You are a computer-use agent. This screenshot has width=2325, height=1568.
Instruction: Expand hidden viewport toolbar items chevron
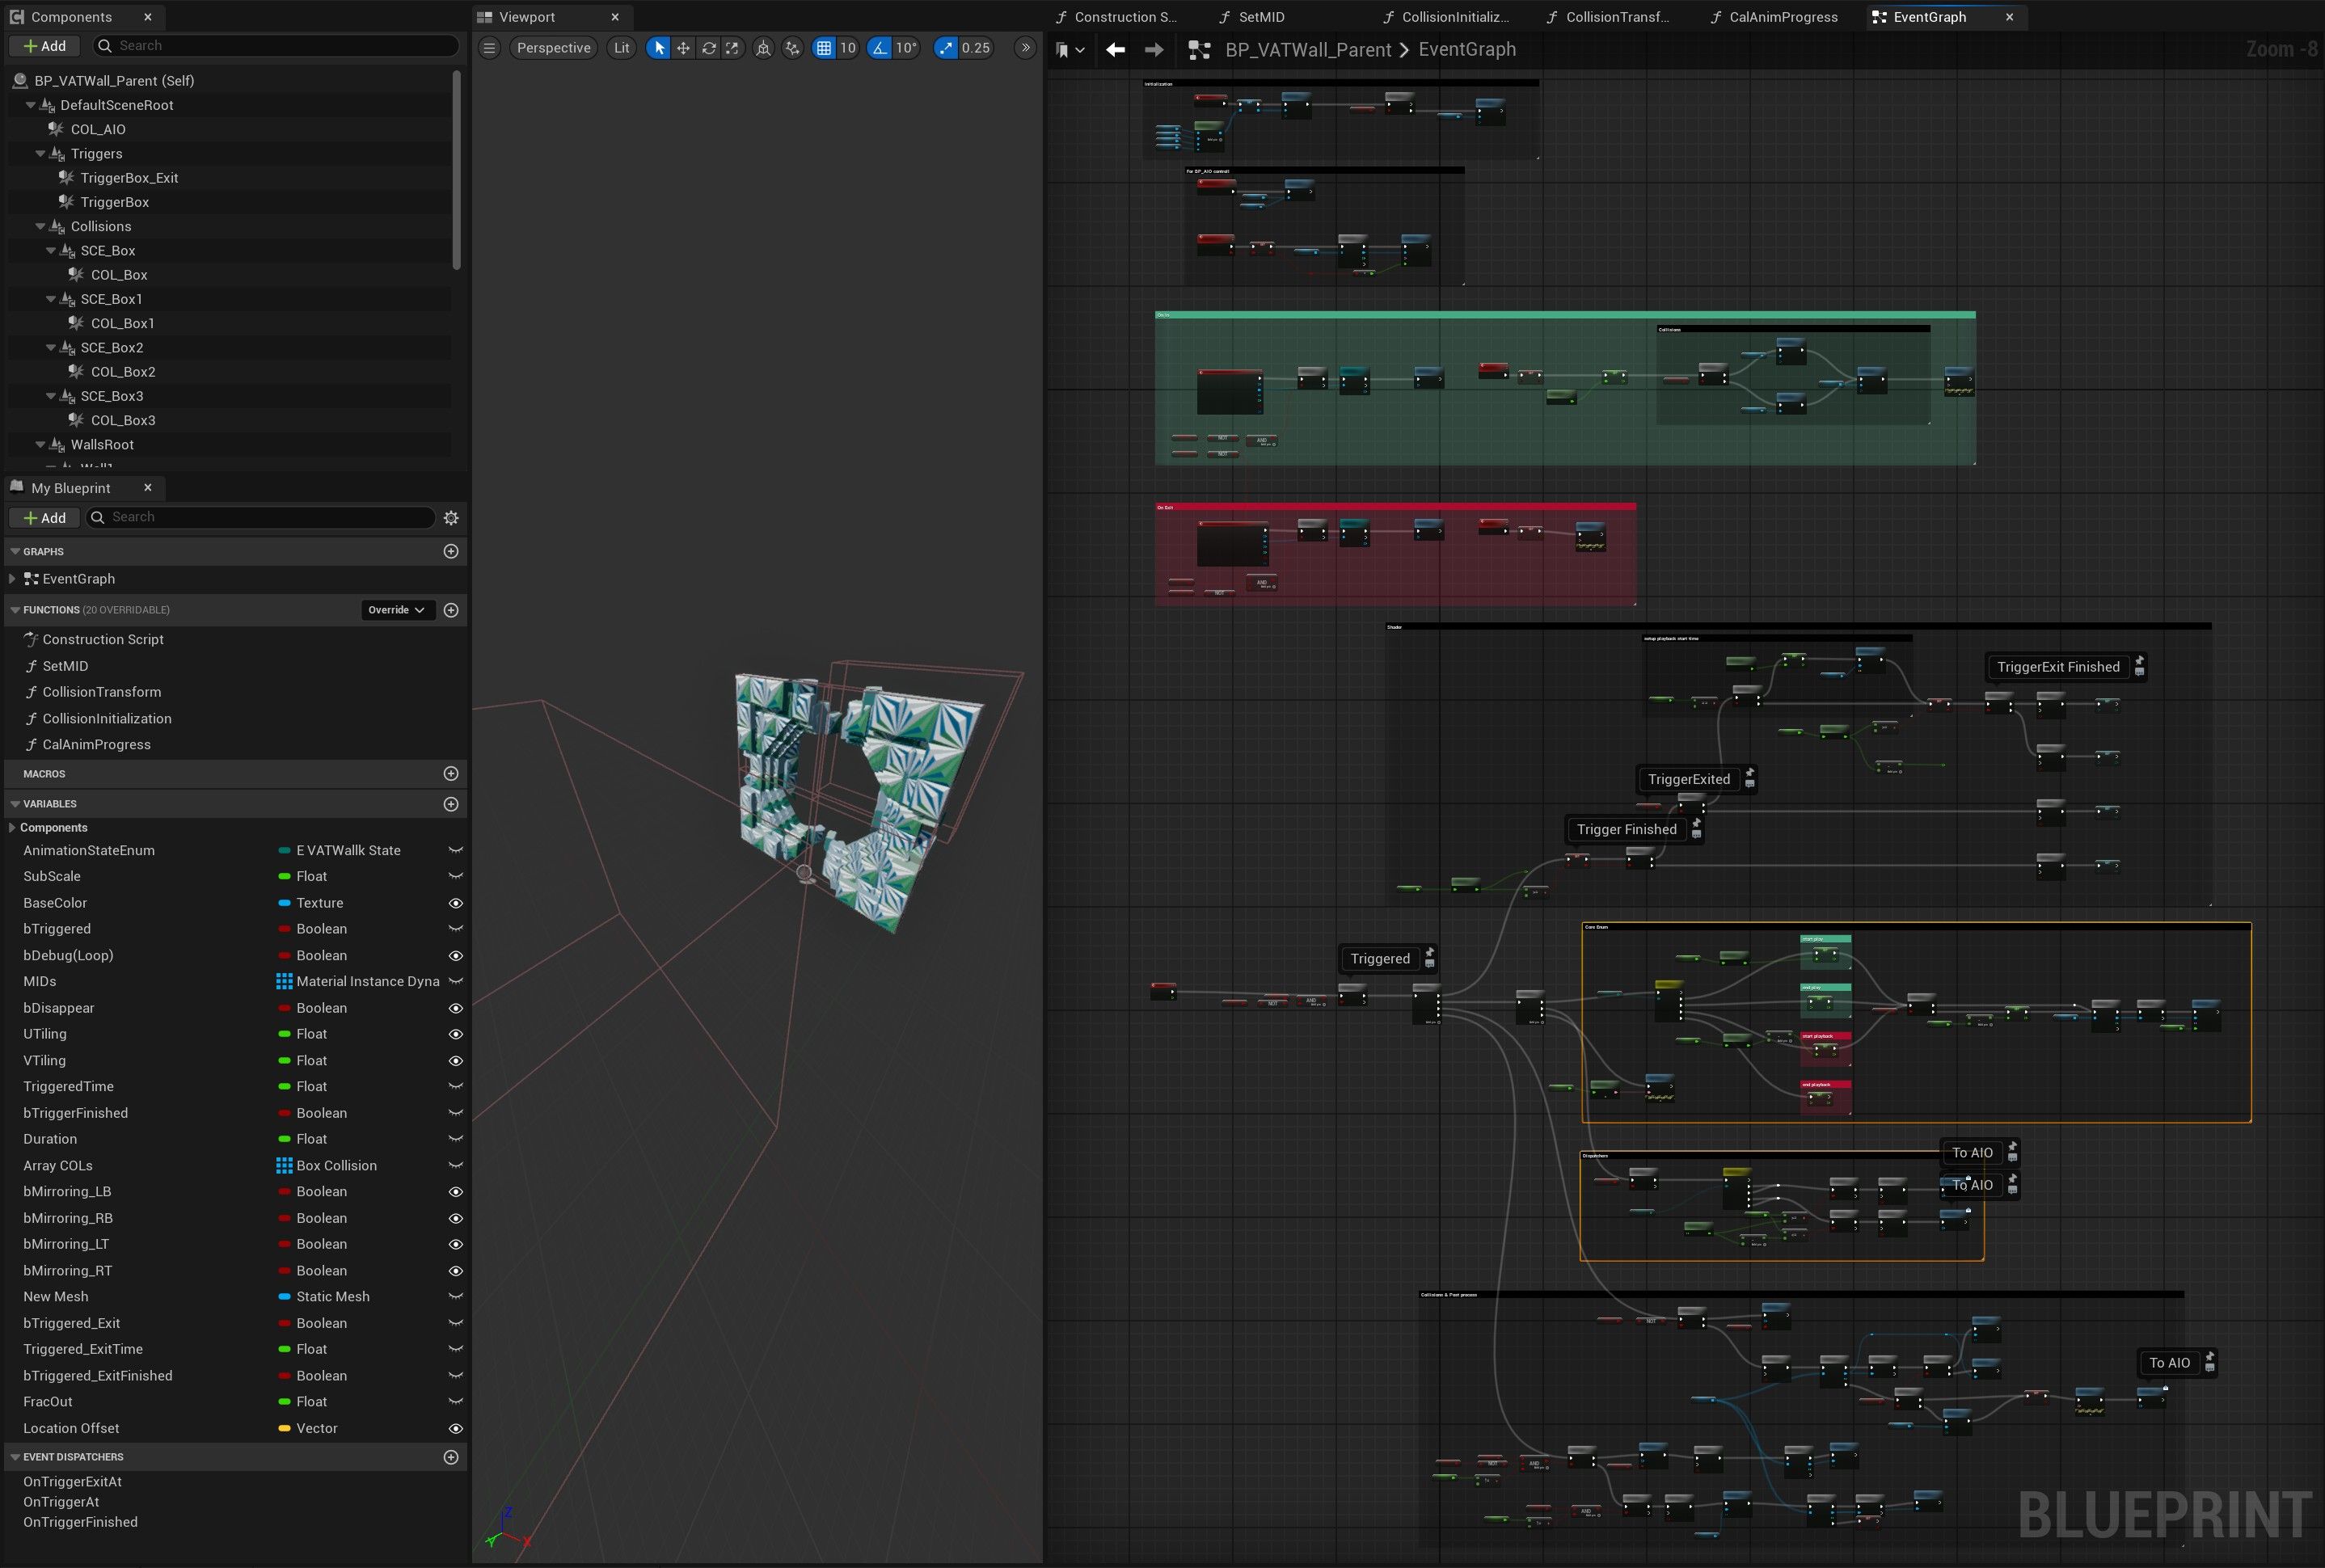1025,48
